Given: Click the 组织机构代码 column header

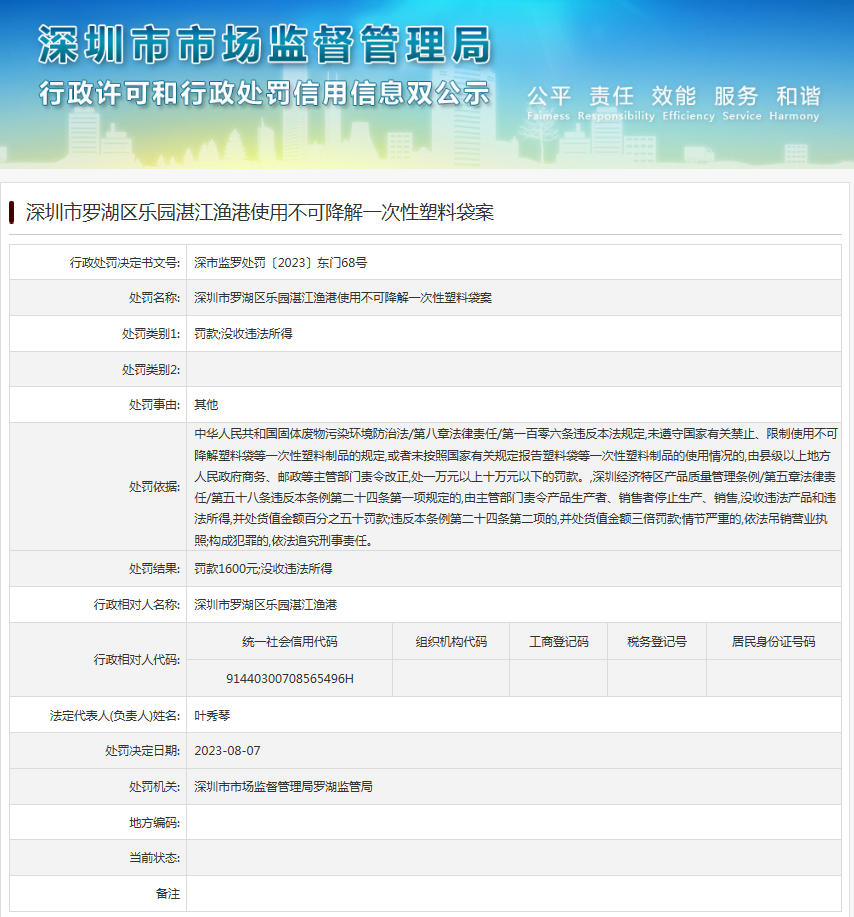Looking at the screenshot, I should [451, 642].
